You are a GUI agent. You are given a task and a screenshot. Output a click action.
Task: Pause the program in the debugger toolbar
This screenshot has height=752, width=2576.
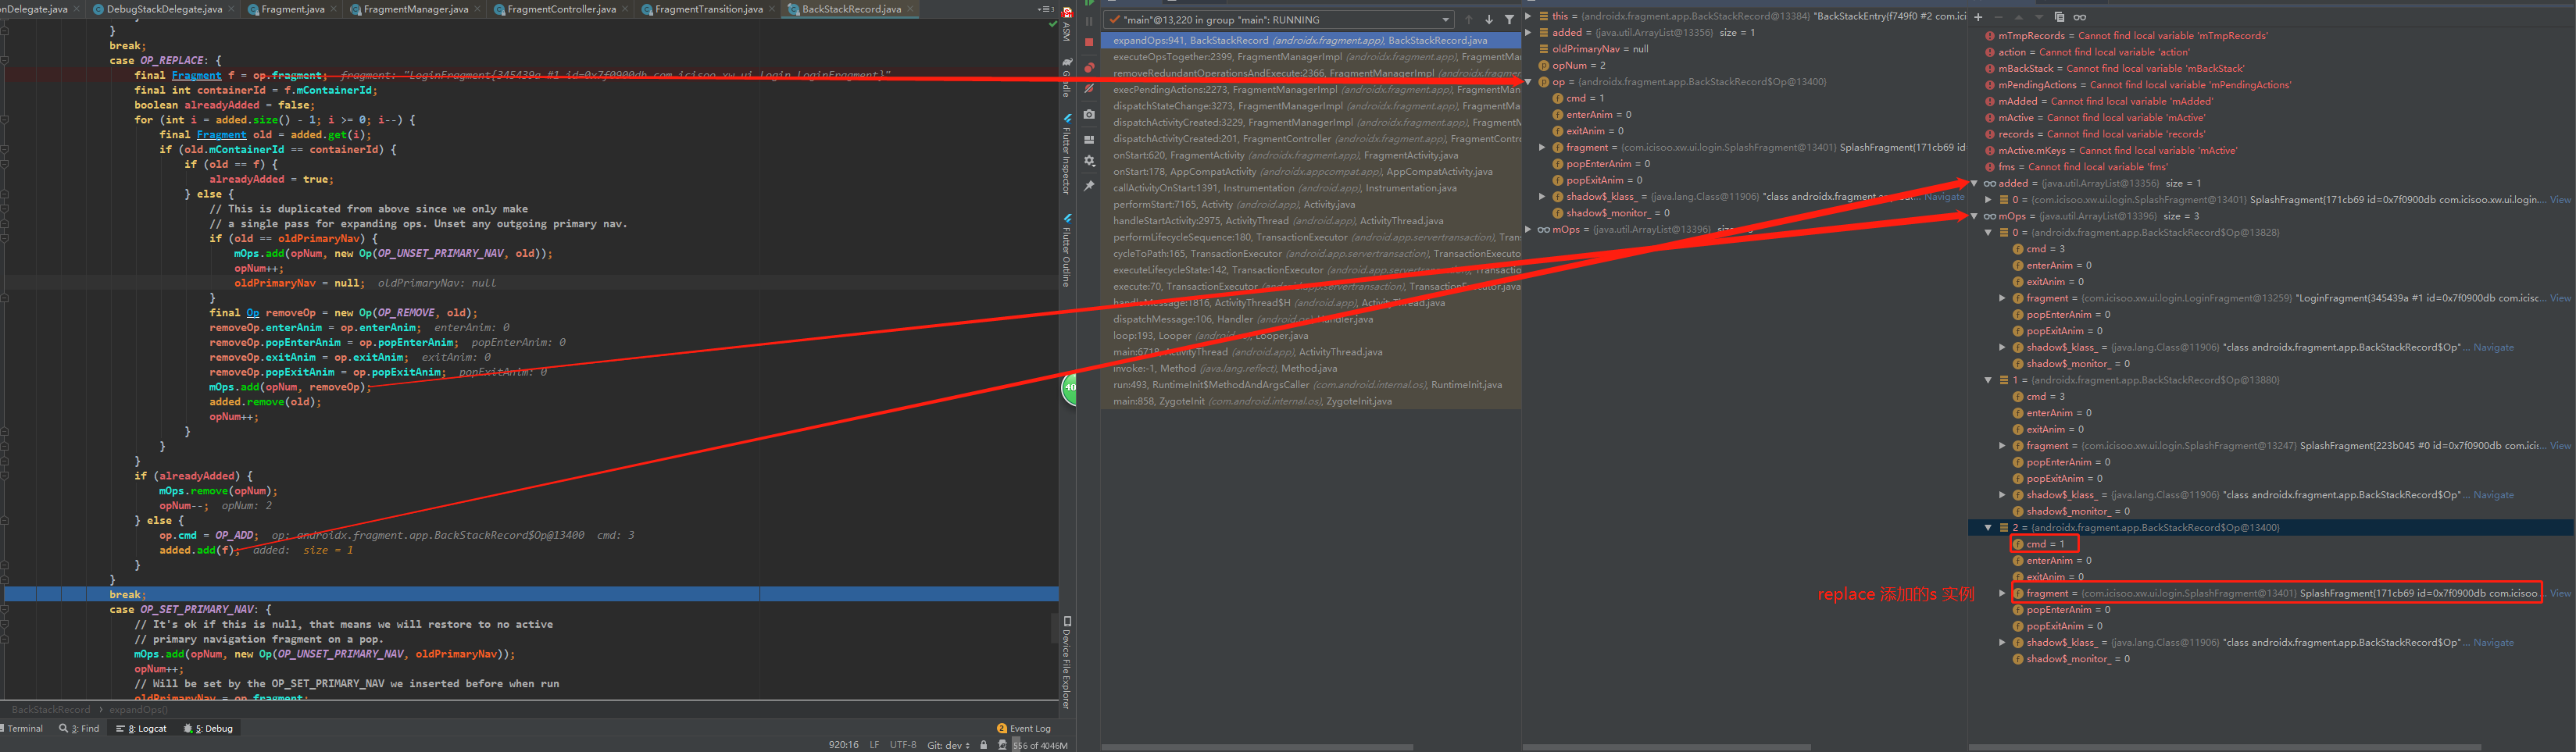tap(1089, 21)
